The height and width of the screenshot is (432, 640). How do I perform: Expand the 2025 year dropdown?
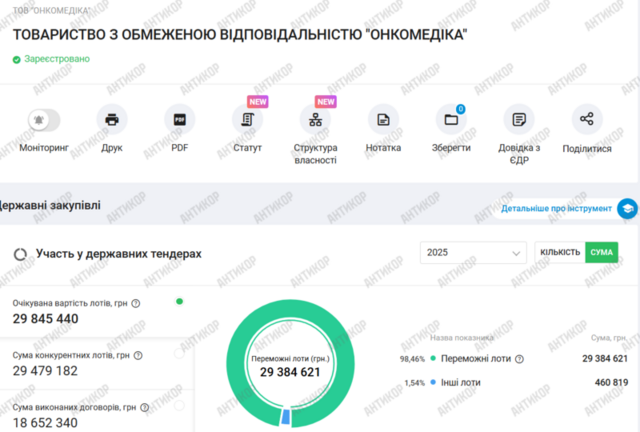coord(473,253)
